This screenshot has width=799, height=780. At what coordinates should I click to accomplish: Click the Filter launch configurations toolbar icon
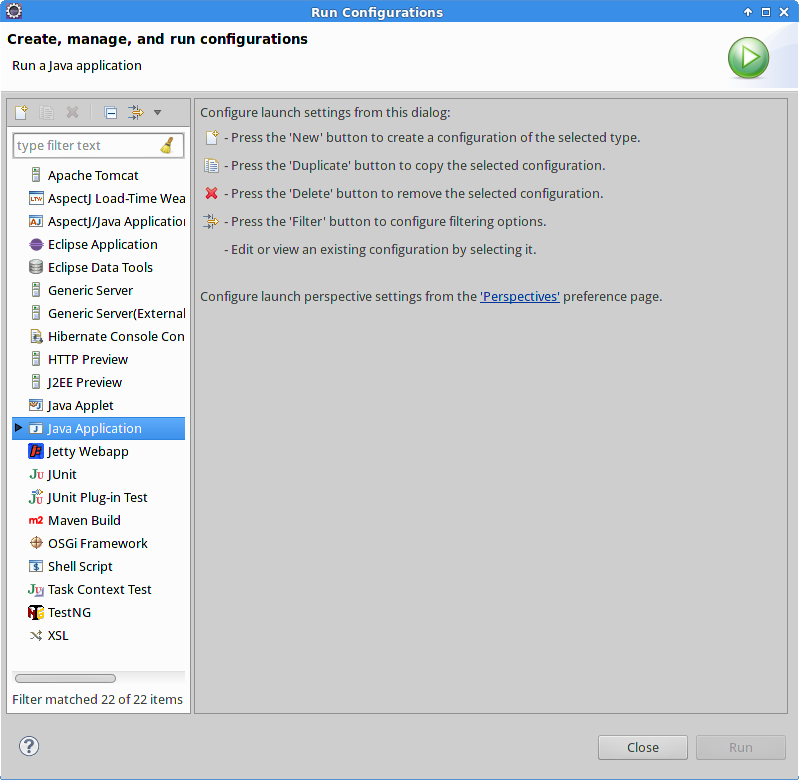(136, 112)
